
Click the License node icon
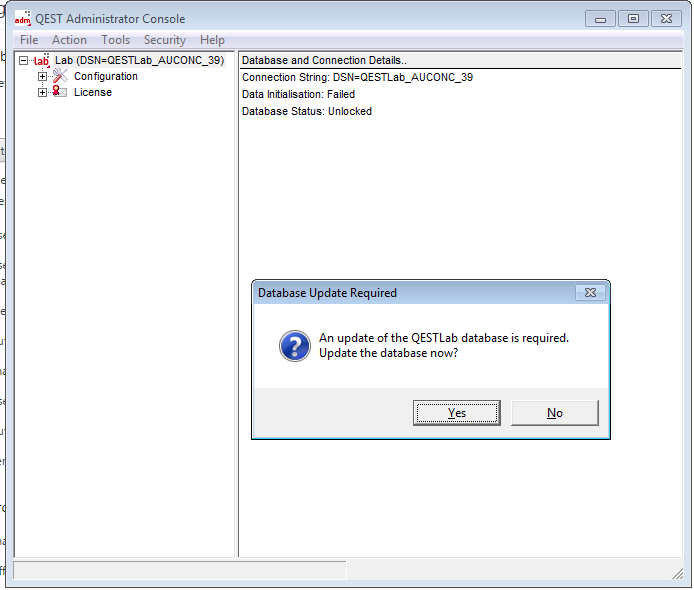pyautogui.click(x=59, y=92)
